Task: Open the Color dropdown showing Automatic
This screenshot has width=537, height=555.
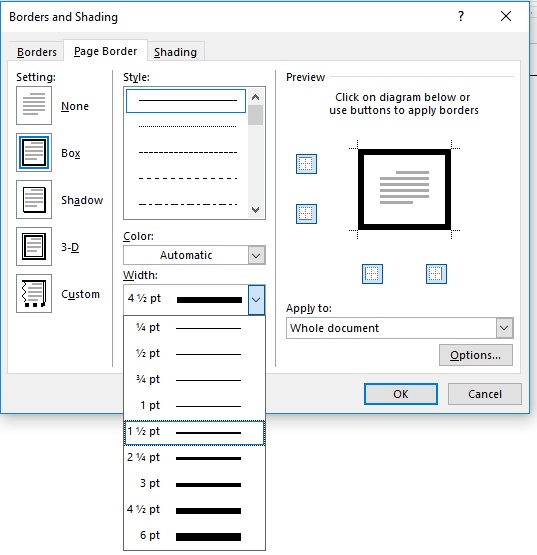Action: point(194,255)
